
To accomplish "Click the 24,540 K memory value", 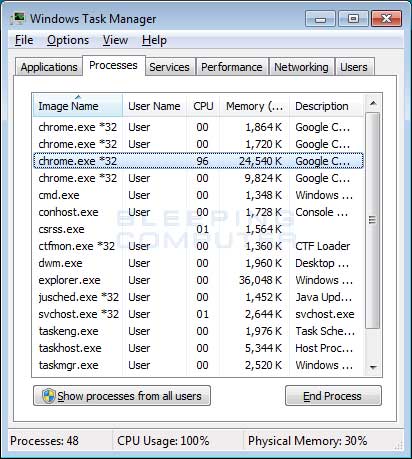I will pyautogui.click(x=260, y=161).
